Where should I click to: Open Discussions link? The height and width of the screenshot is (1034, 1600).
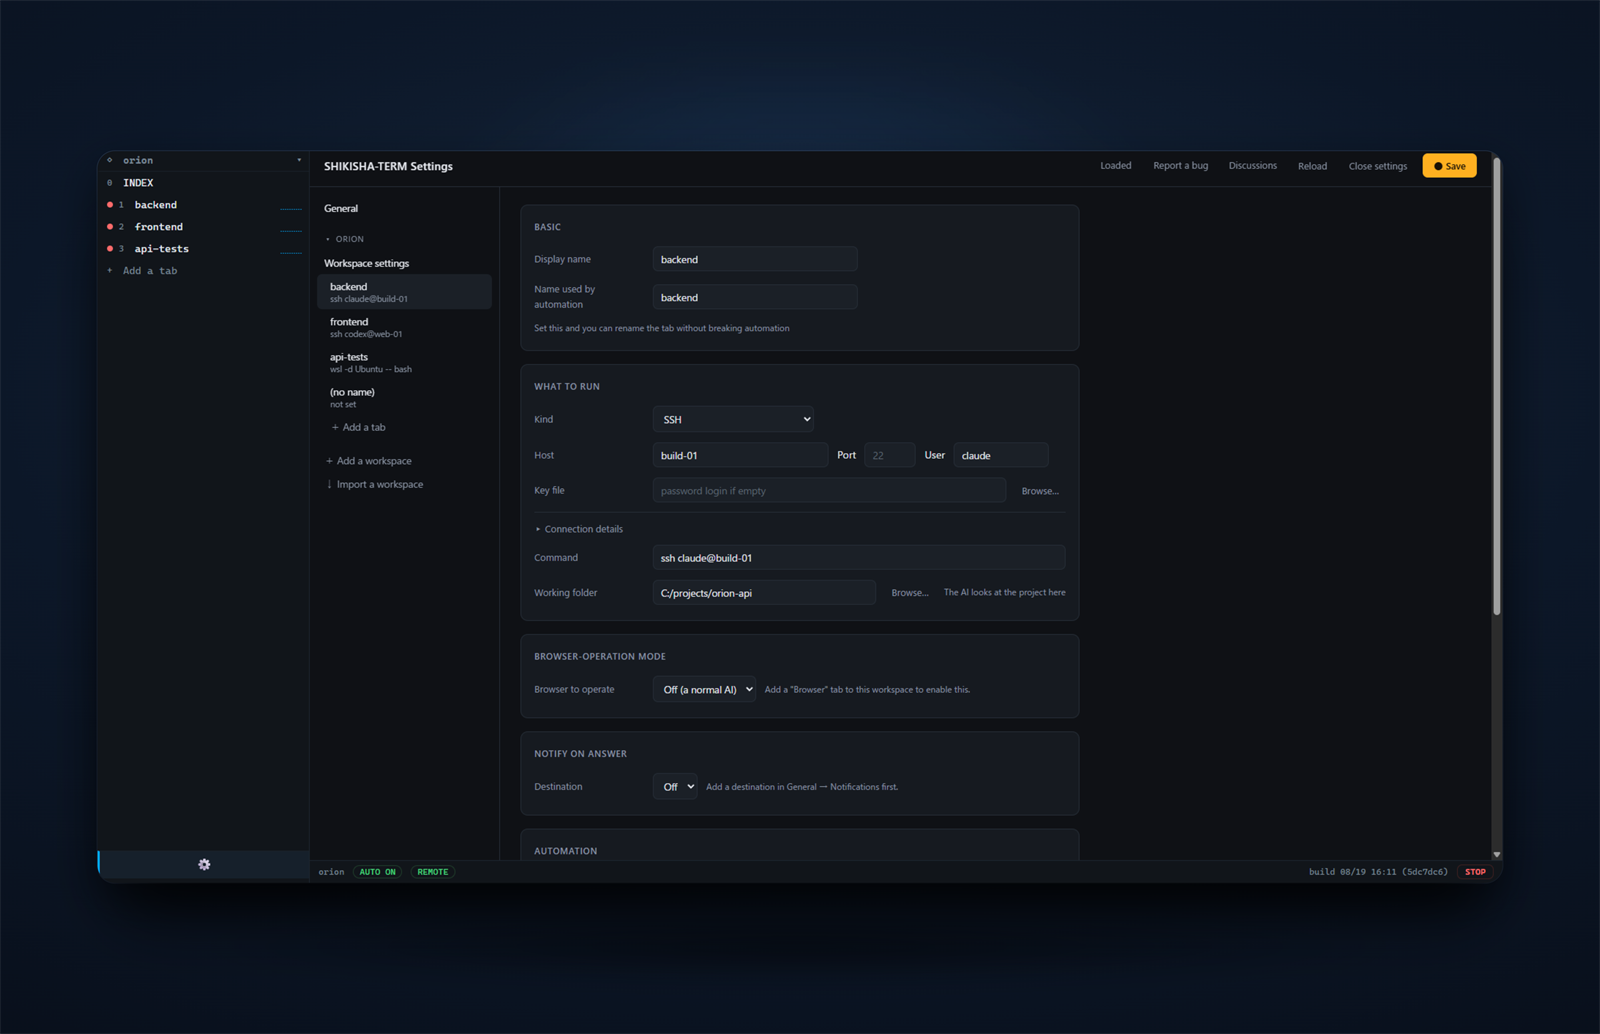coord(1252,166)
